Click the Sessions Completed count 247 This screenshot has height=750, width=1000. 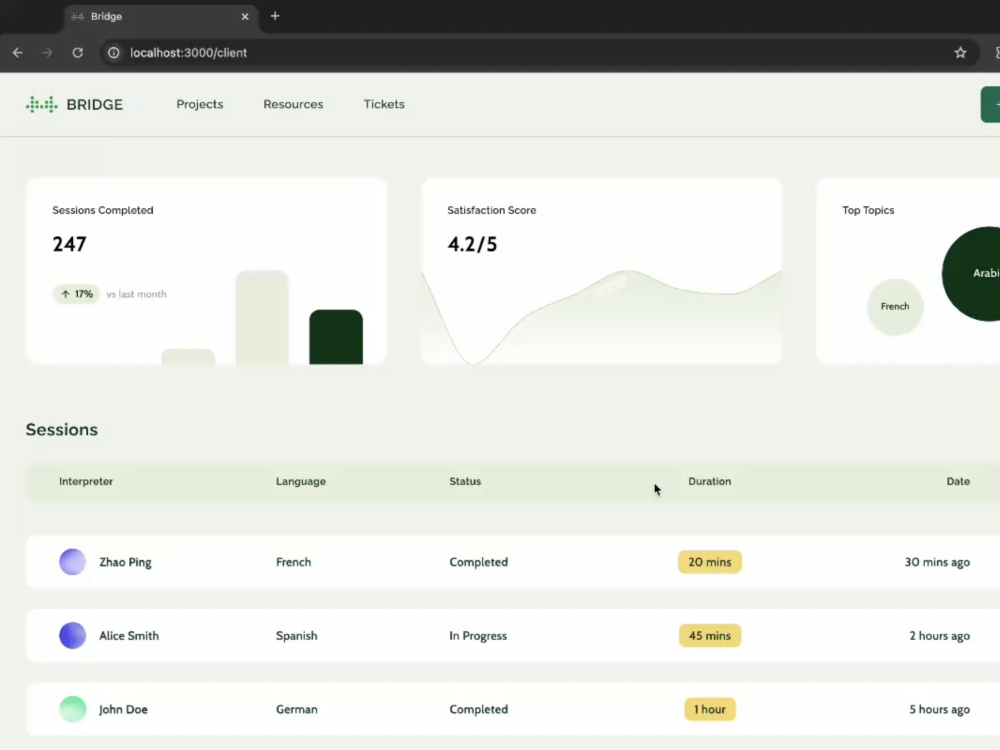69,244
